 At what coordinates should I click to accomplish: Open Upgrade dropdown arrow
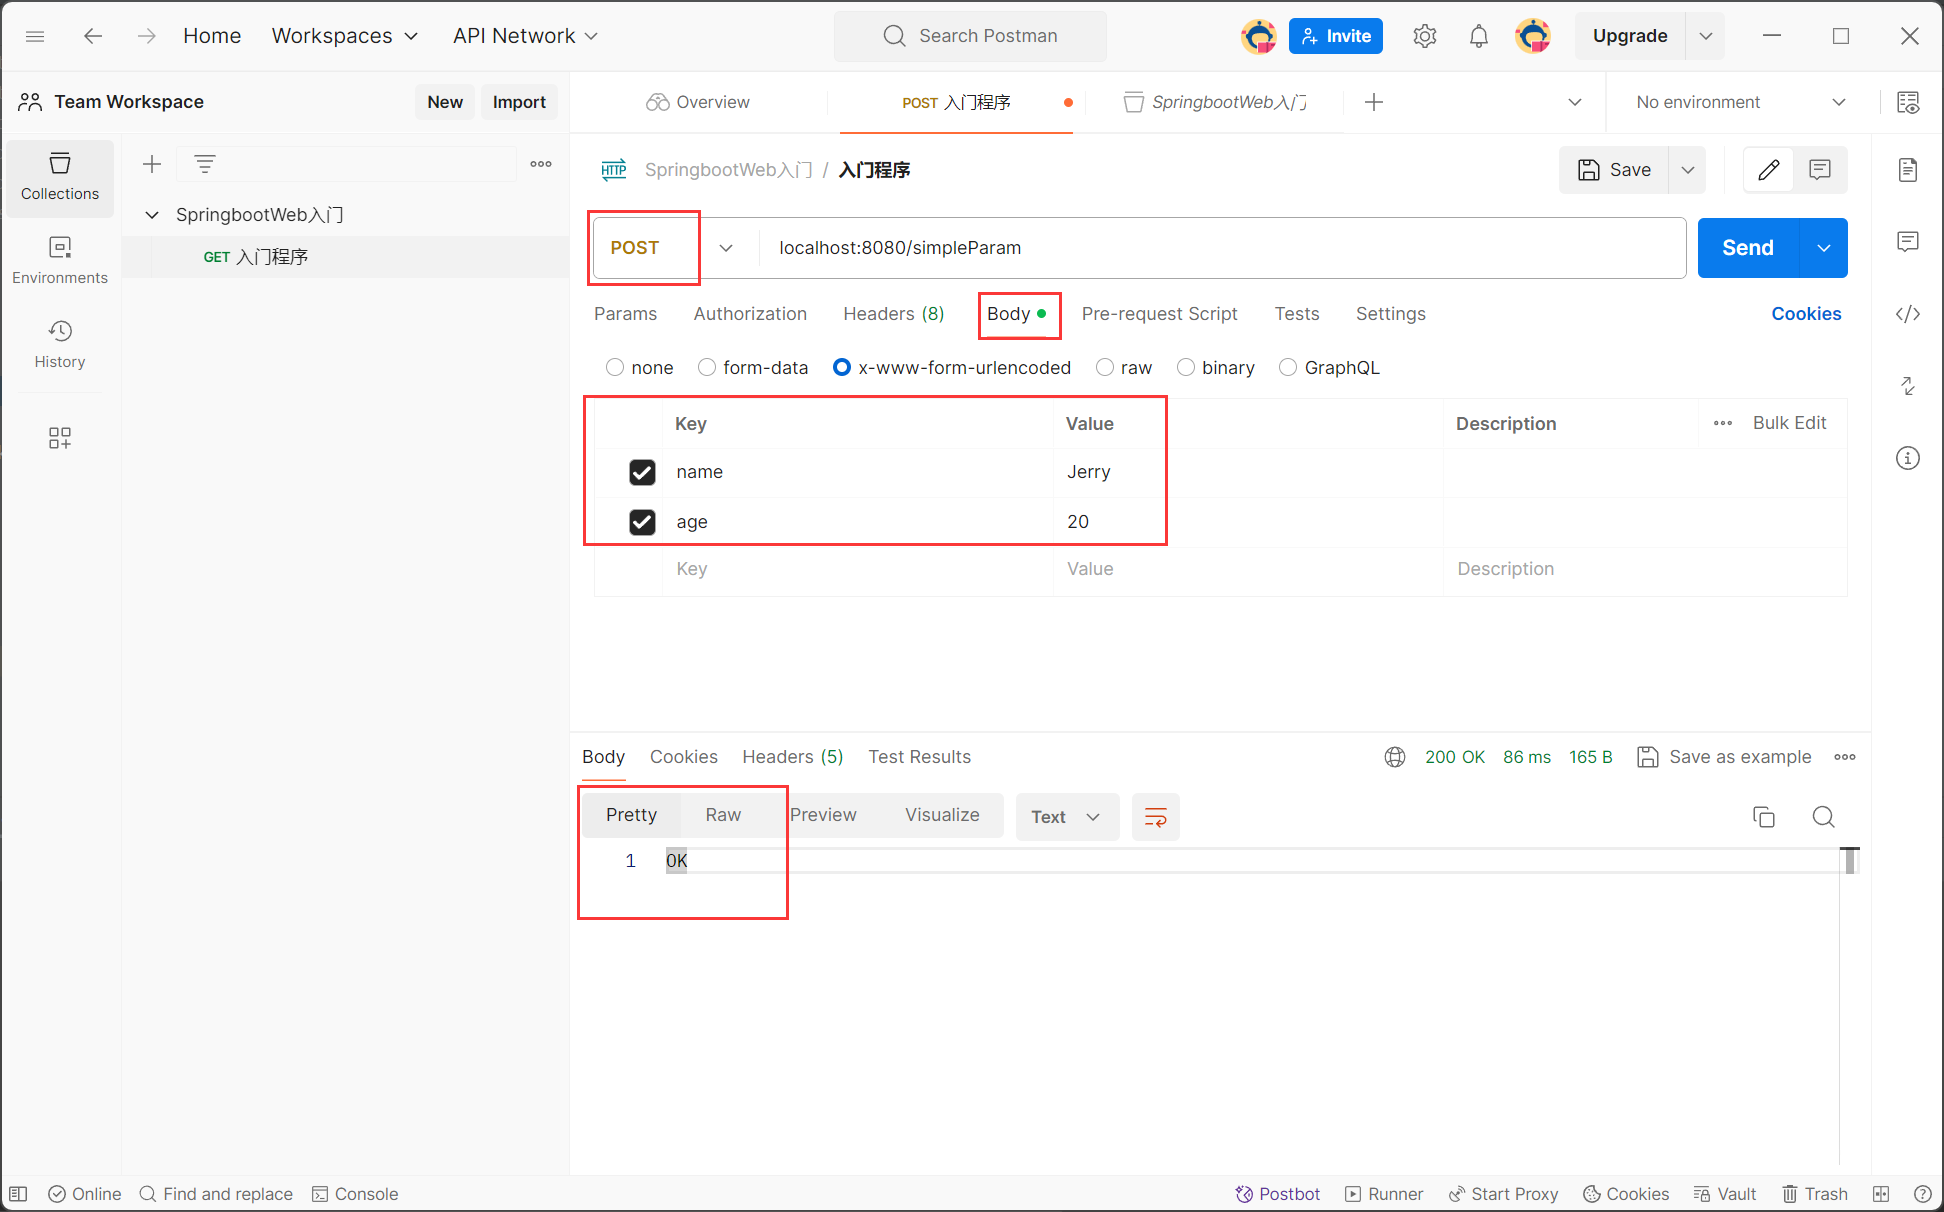(x=1706, y=36)
